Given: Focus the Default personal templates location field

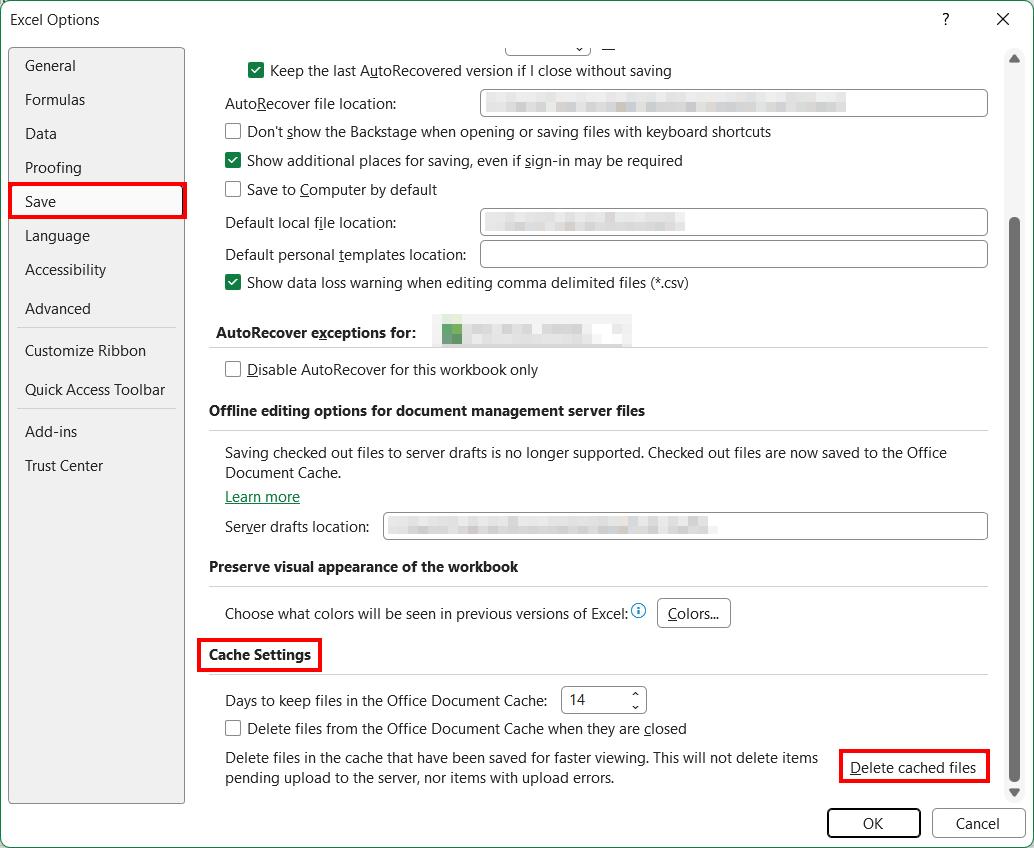Looking at the screenshot, I should point(733,254).
